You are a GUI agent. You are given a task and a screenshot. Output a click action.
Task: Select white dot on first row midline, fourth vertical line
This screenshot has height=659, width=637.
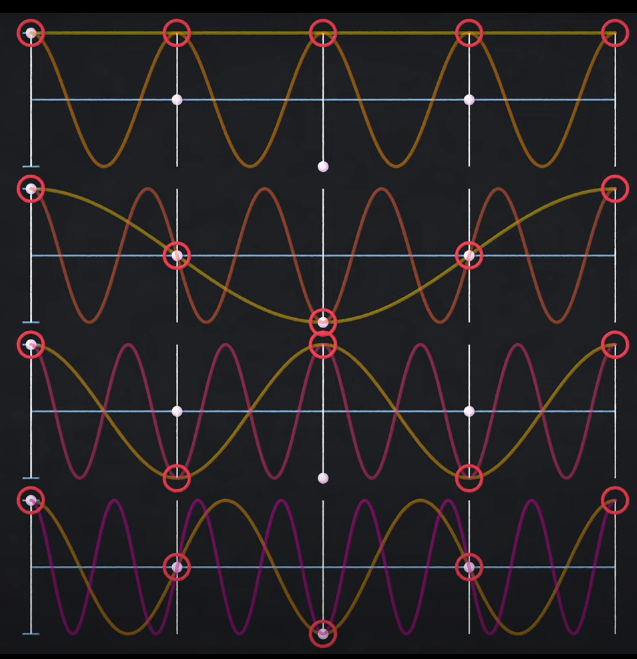coord(469,100)
